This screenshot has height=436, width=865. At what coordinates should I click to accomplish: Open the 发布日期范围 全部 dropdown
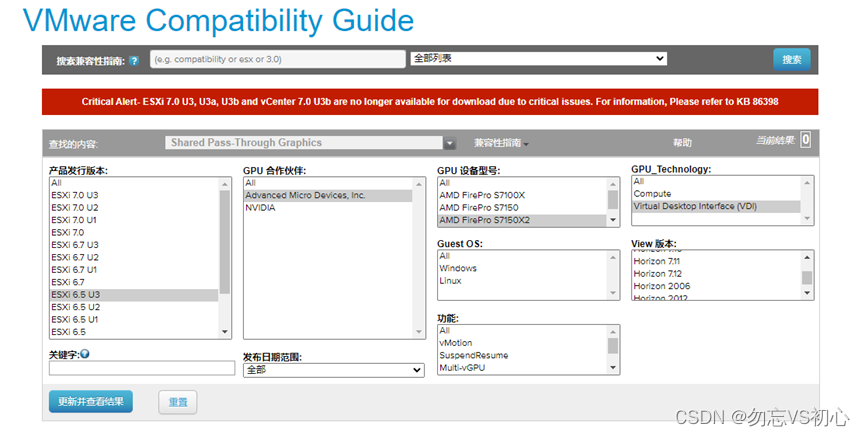[334, 370]
